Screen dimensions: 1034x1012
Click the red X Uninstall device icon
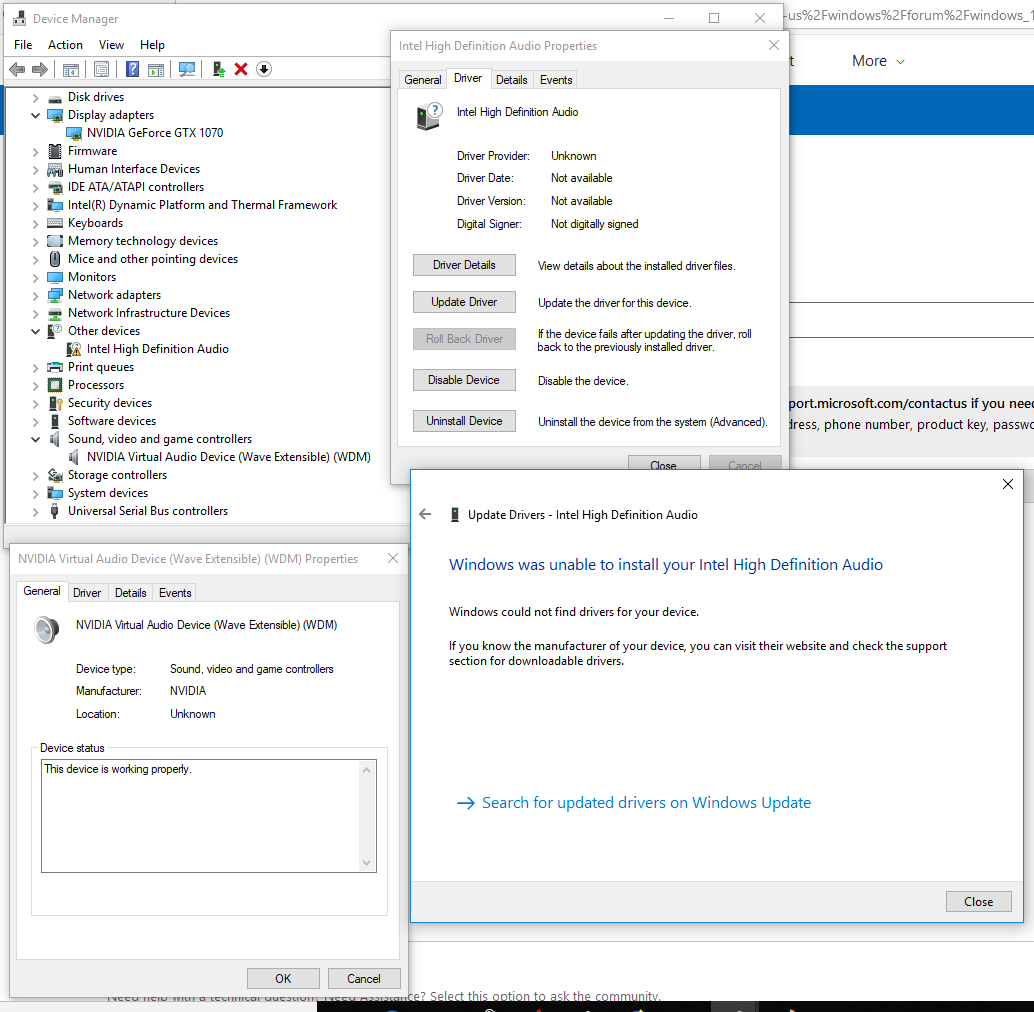coord(241,69)
